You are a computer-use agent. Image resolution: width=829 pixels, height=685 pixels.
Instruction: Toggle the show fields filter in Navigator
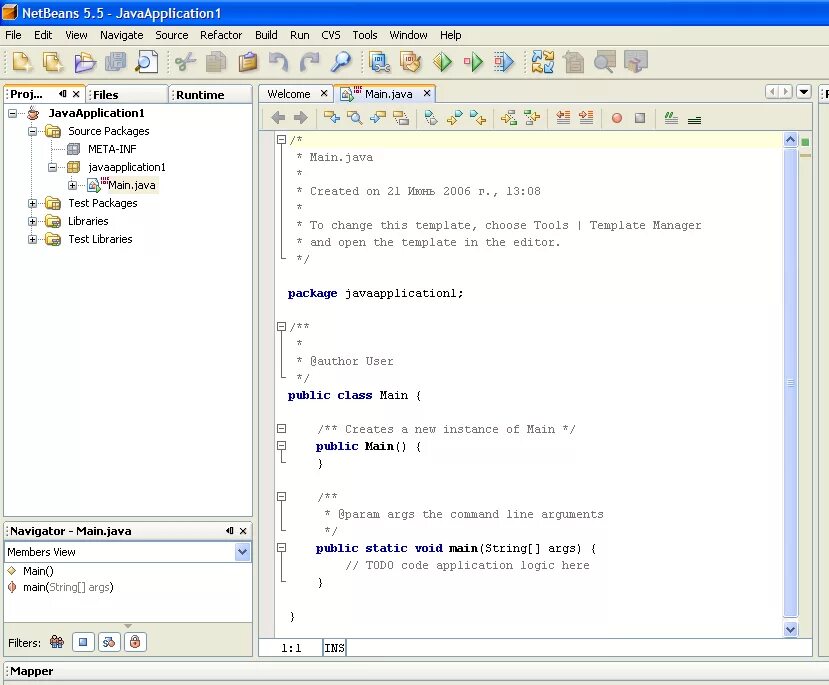pyautogui.click(x=83, y=641)
